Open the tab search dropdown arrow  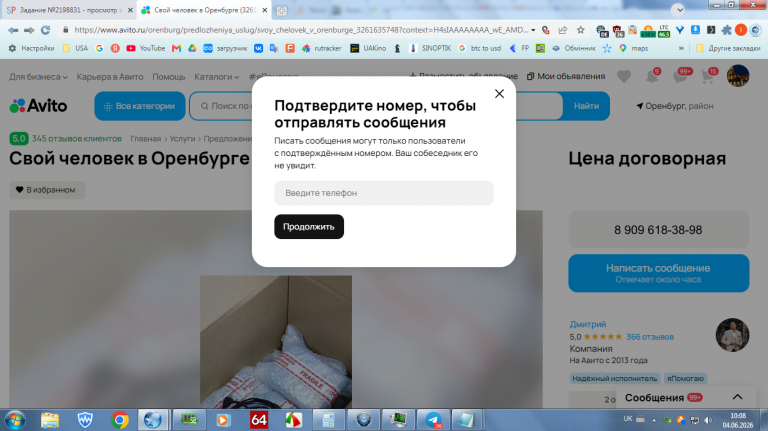[678, 9]
